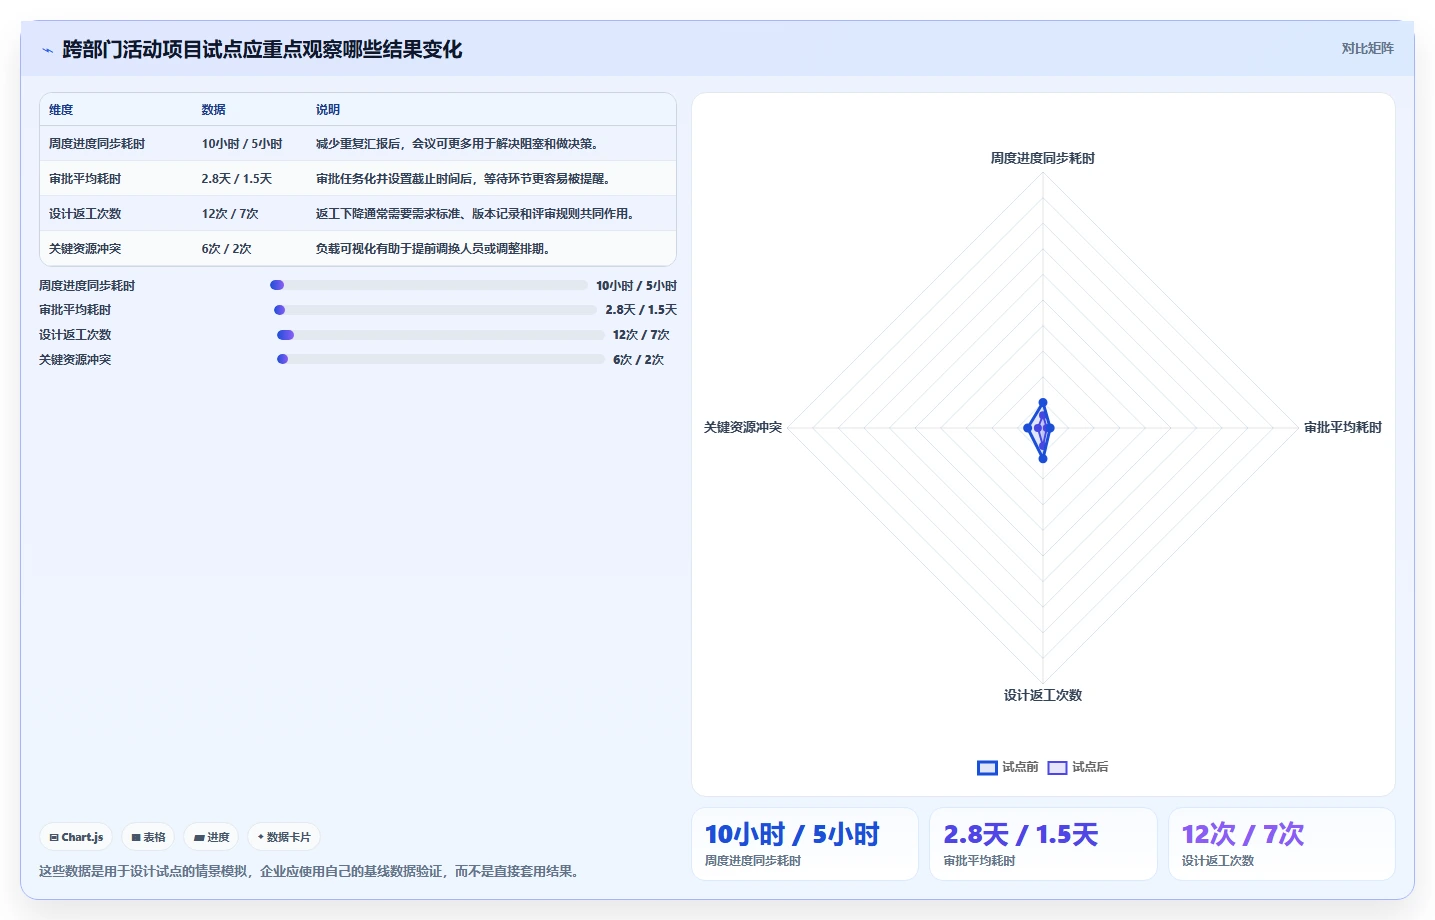Click the table value 6次 / 2次
Viewport: 1435px width, 920px height.
coord(226,249)
